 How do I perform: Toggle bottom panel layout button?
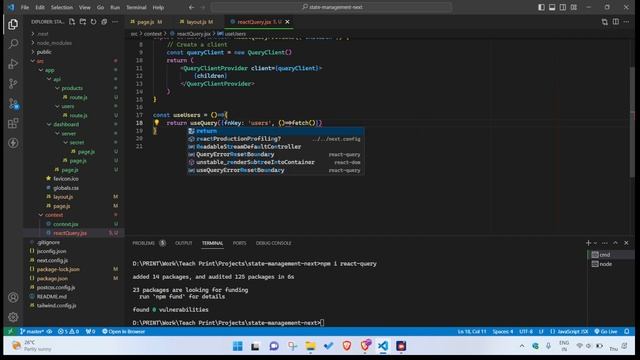pyautogui.click(x=552, y=7)
